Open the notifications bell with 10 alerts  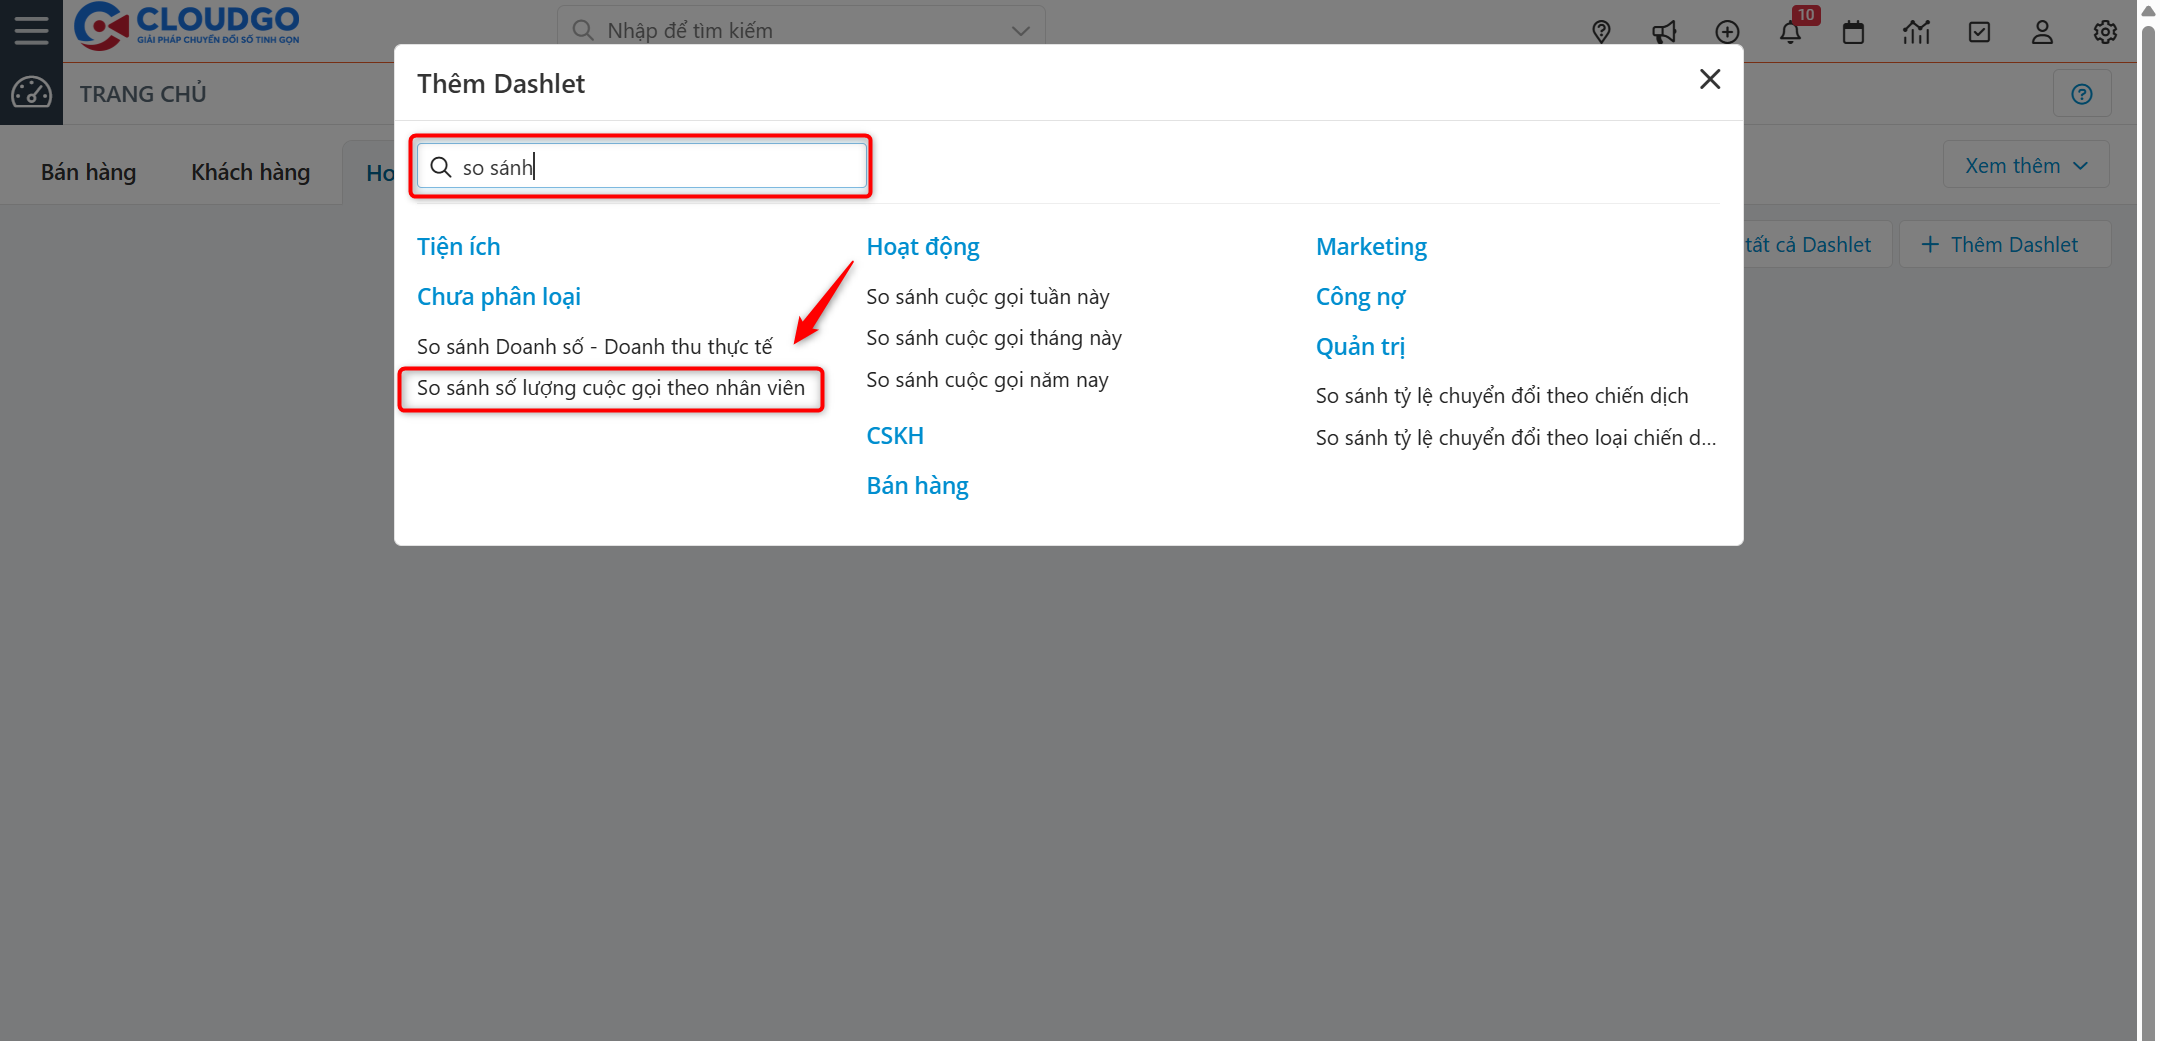coord(1791,31)
